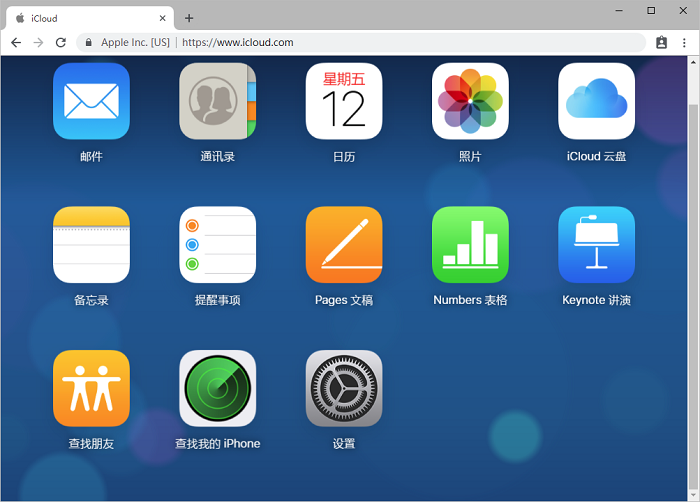Click the browser forward arrow
This screenshot has height=502, width=700.
pos(38,42)
